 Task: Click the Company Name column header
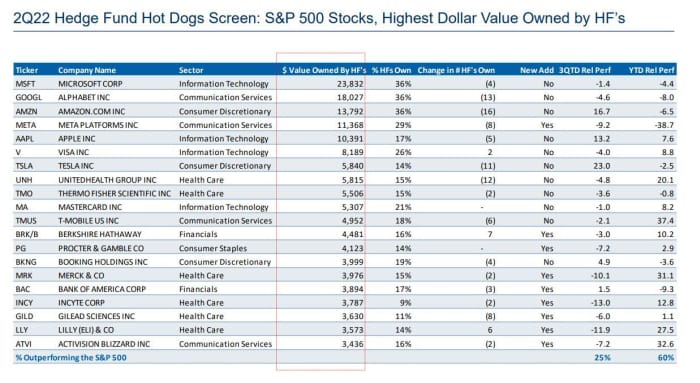(x=87, y=70)
